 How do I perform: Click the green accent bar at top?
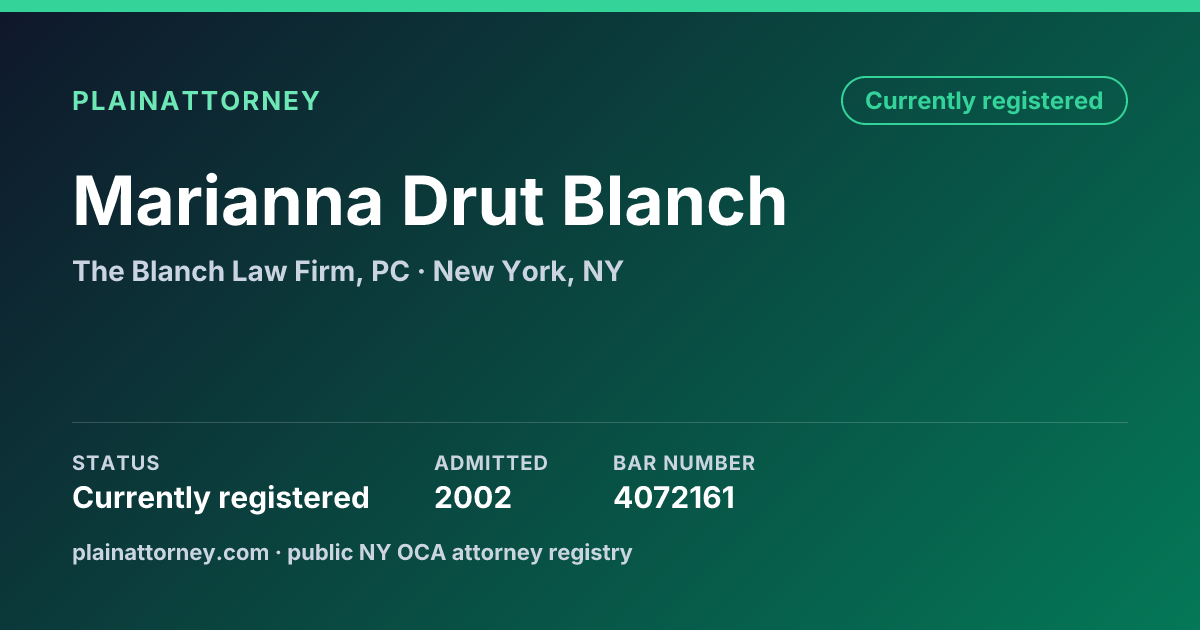600,6
